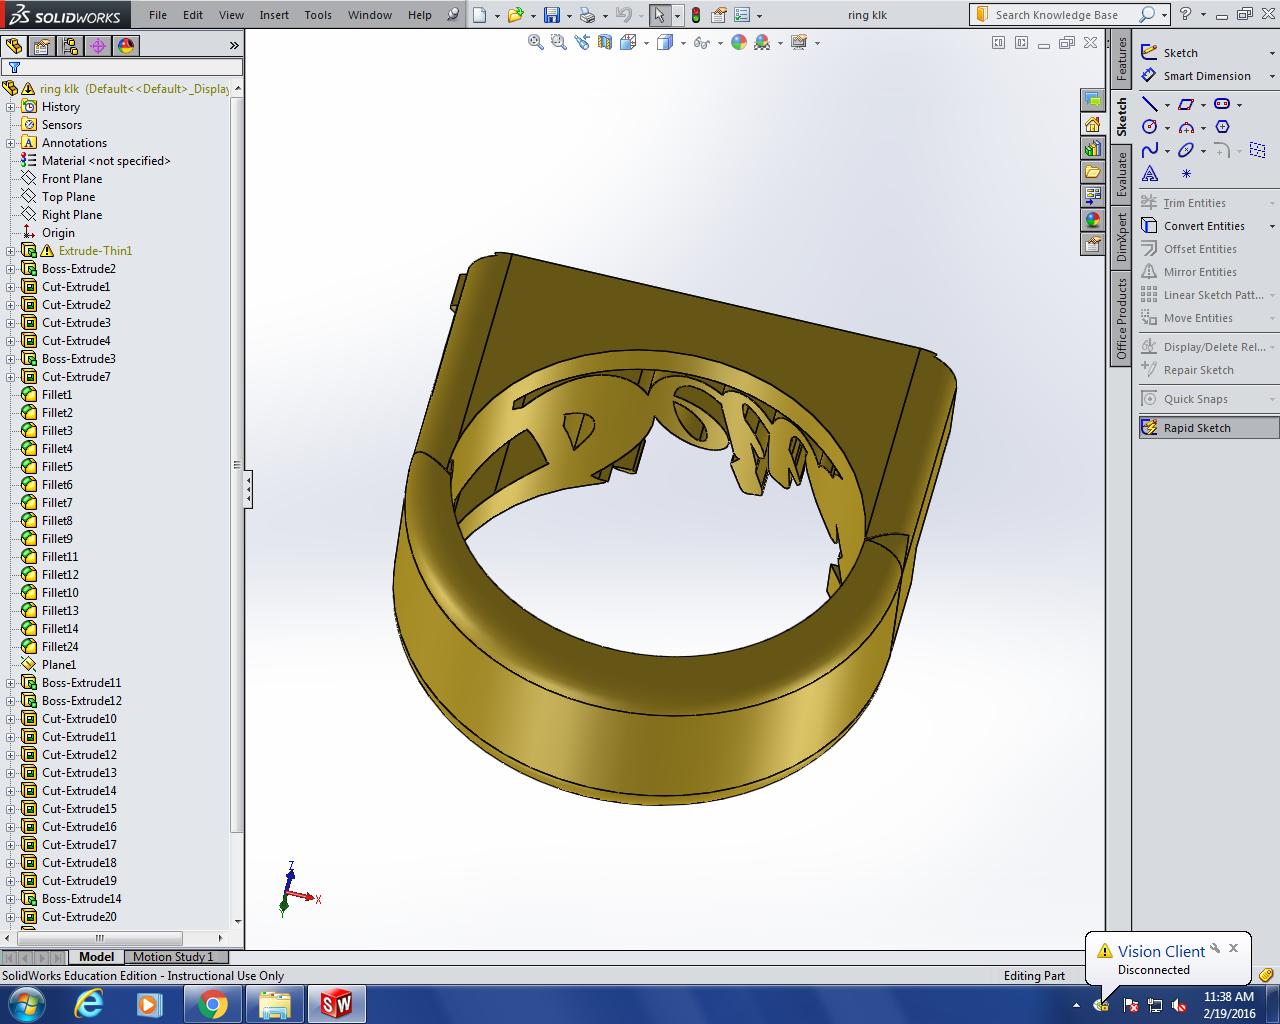Choose the Text sketch tool
Image resolution: width=1280 pixels, height=1024 pixels.
[x=1150, y=174]
